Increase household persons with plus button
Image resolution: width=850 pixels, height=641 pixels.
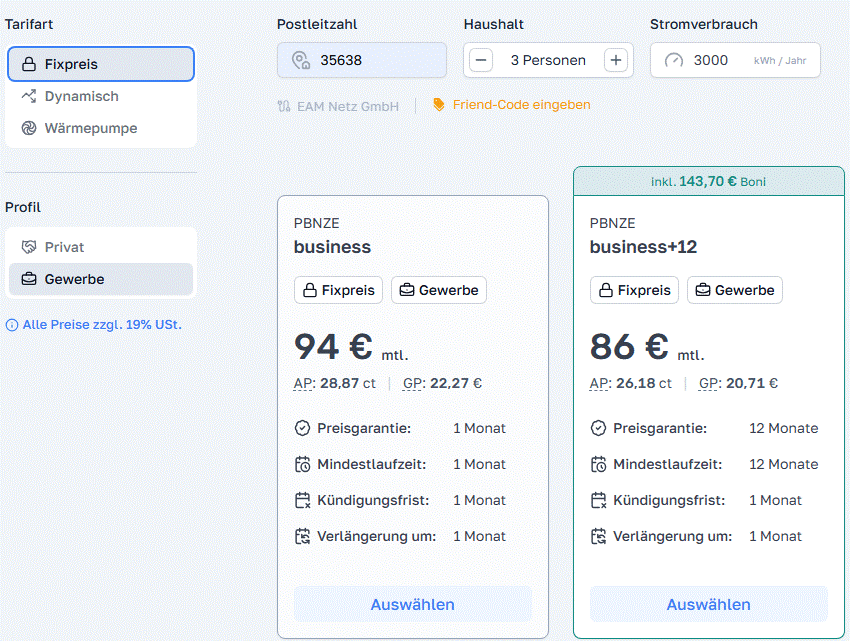coord(616,60)
